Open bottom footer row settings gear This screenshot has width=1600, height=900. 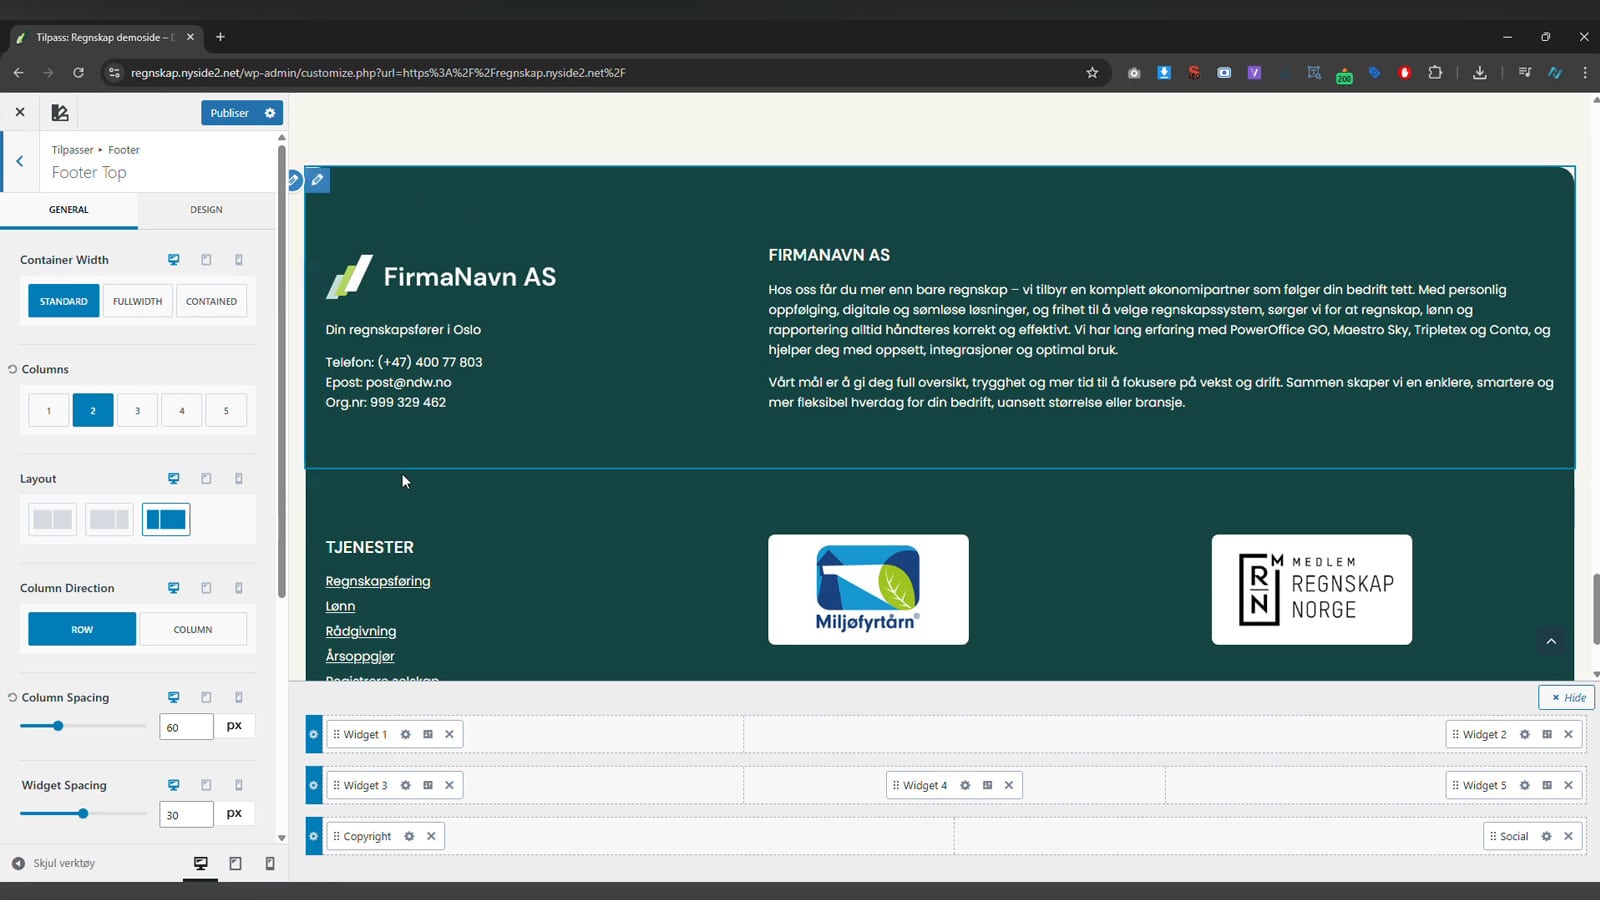point(314,836)
